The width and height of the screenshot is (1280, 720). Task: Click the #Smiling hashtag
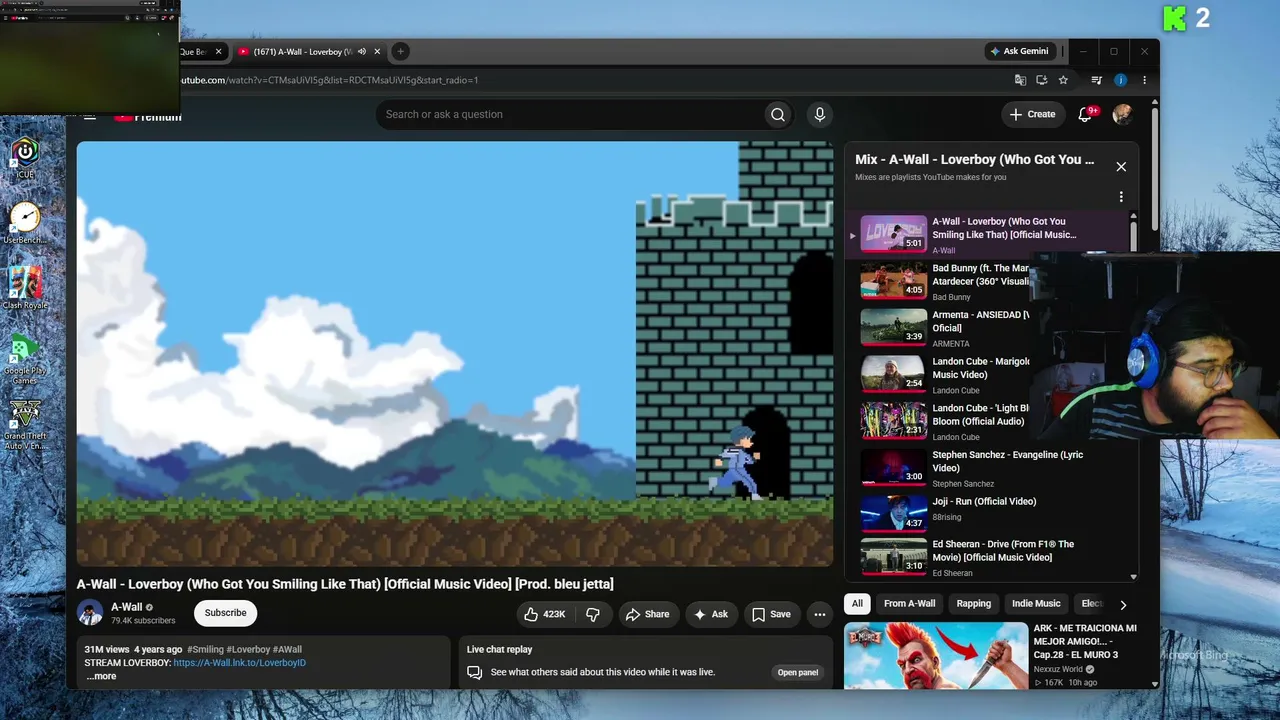coord(205,650)
